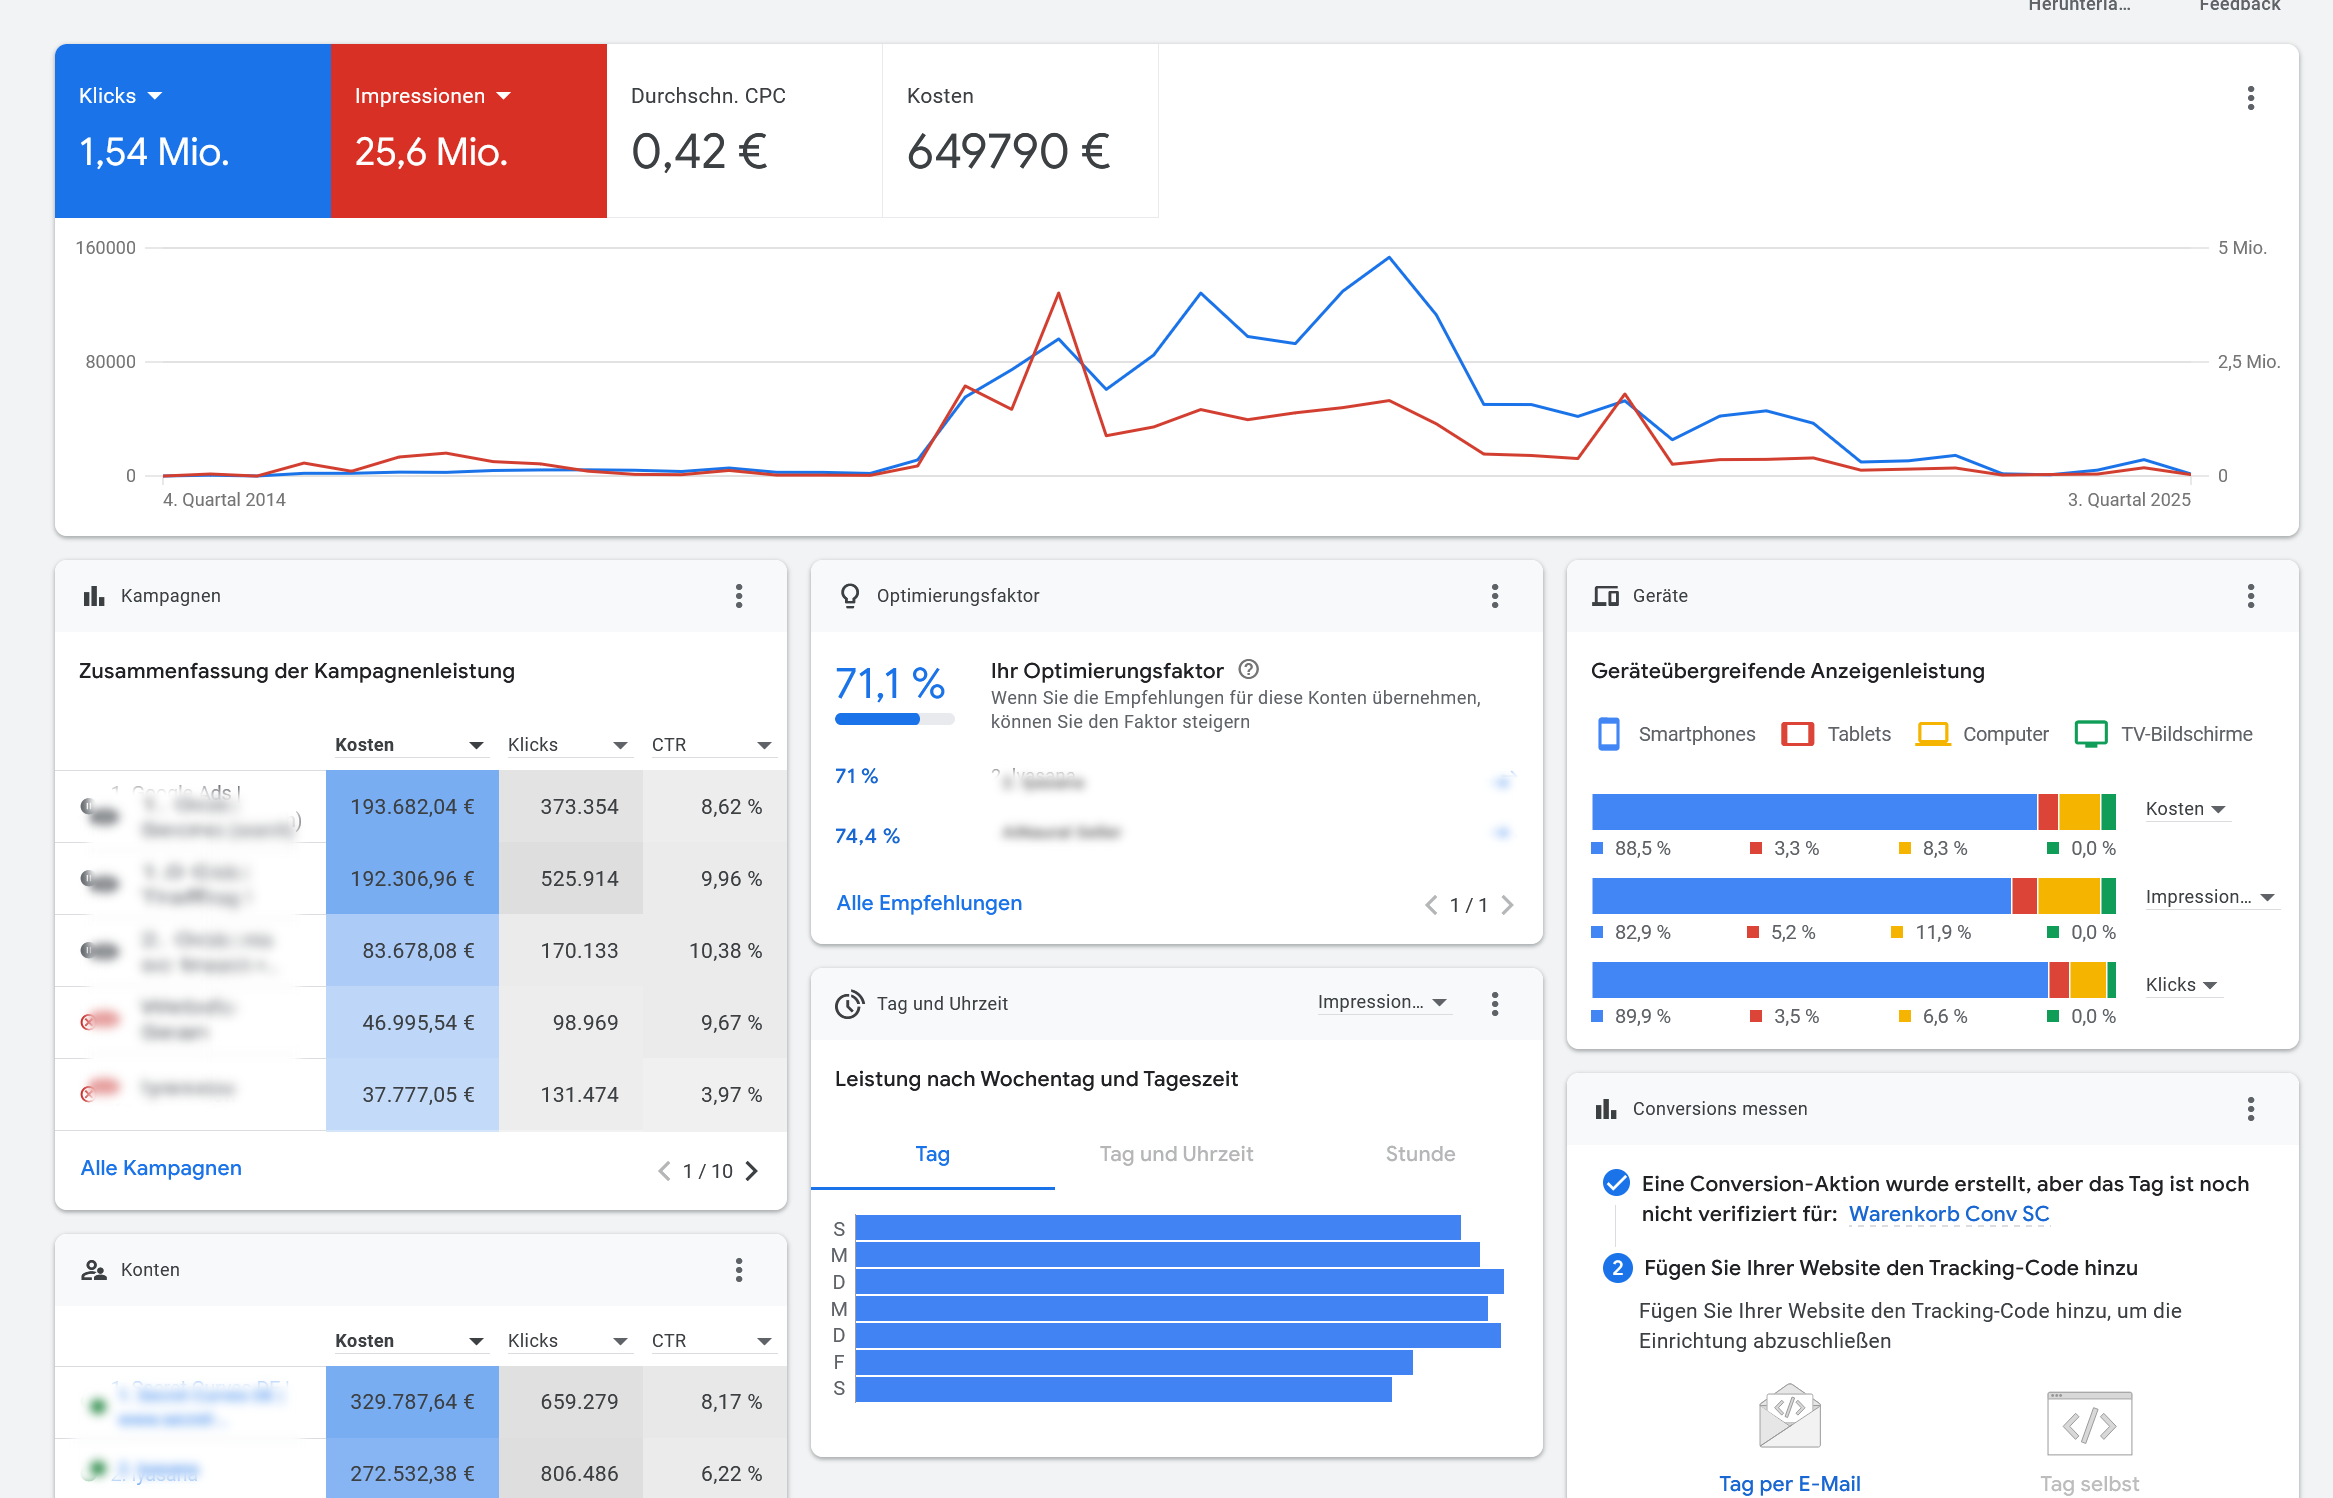Go to next campaigns page arrow
Image resolution: width=2333 pixels, height=1498 pixels.
point(752,1171)
